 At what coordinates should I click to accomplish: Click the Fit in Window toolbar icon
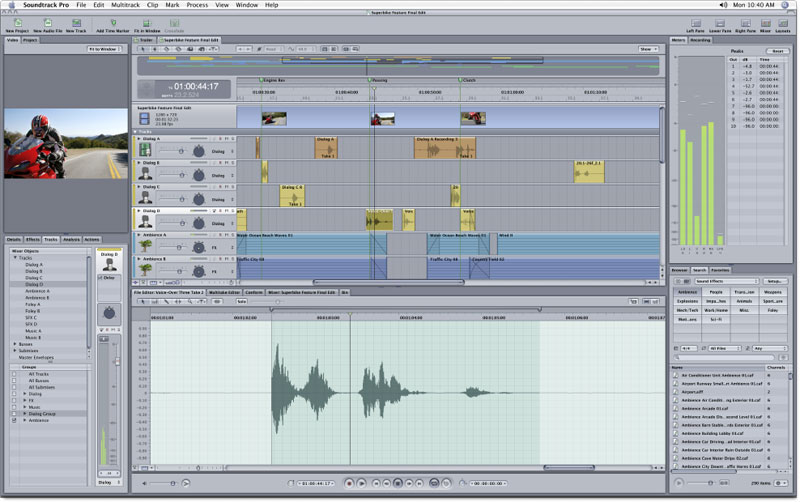point(147,23)
